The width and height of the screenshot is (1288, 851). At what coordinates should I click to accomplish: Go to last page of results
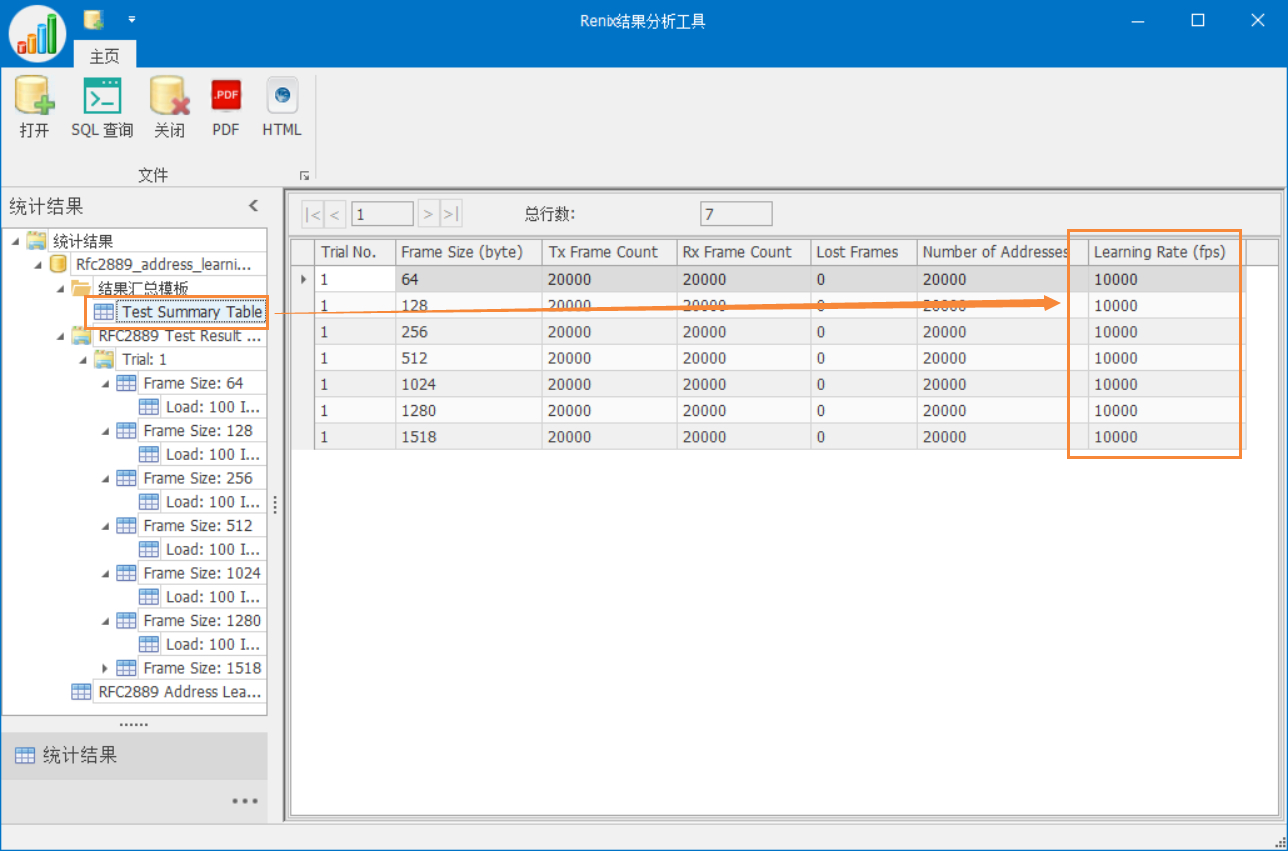451,213
